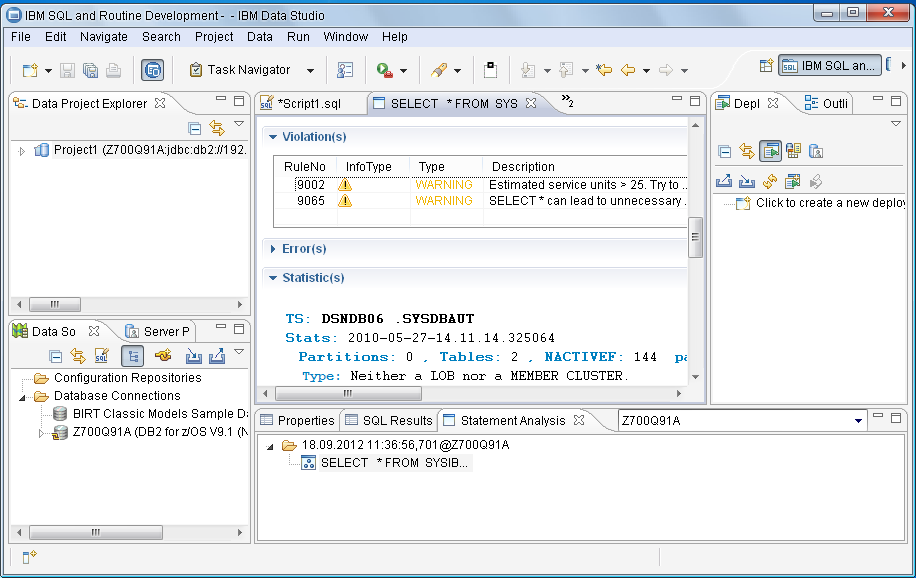The width and height of the screenshot is (916, 578).
Task: Click the Open Perspective icon
Action: (x=766, y=66)
